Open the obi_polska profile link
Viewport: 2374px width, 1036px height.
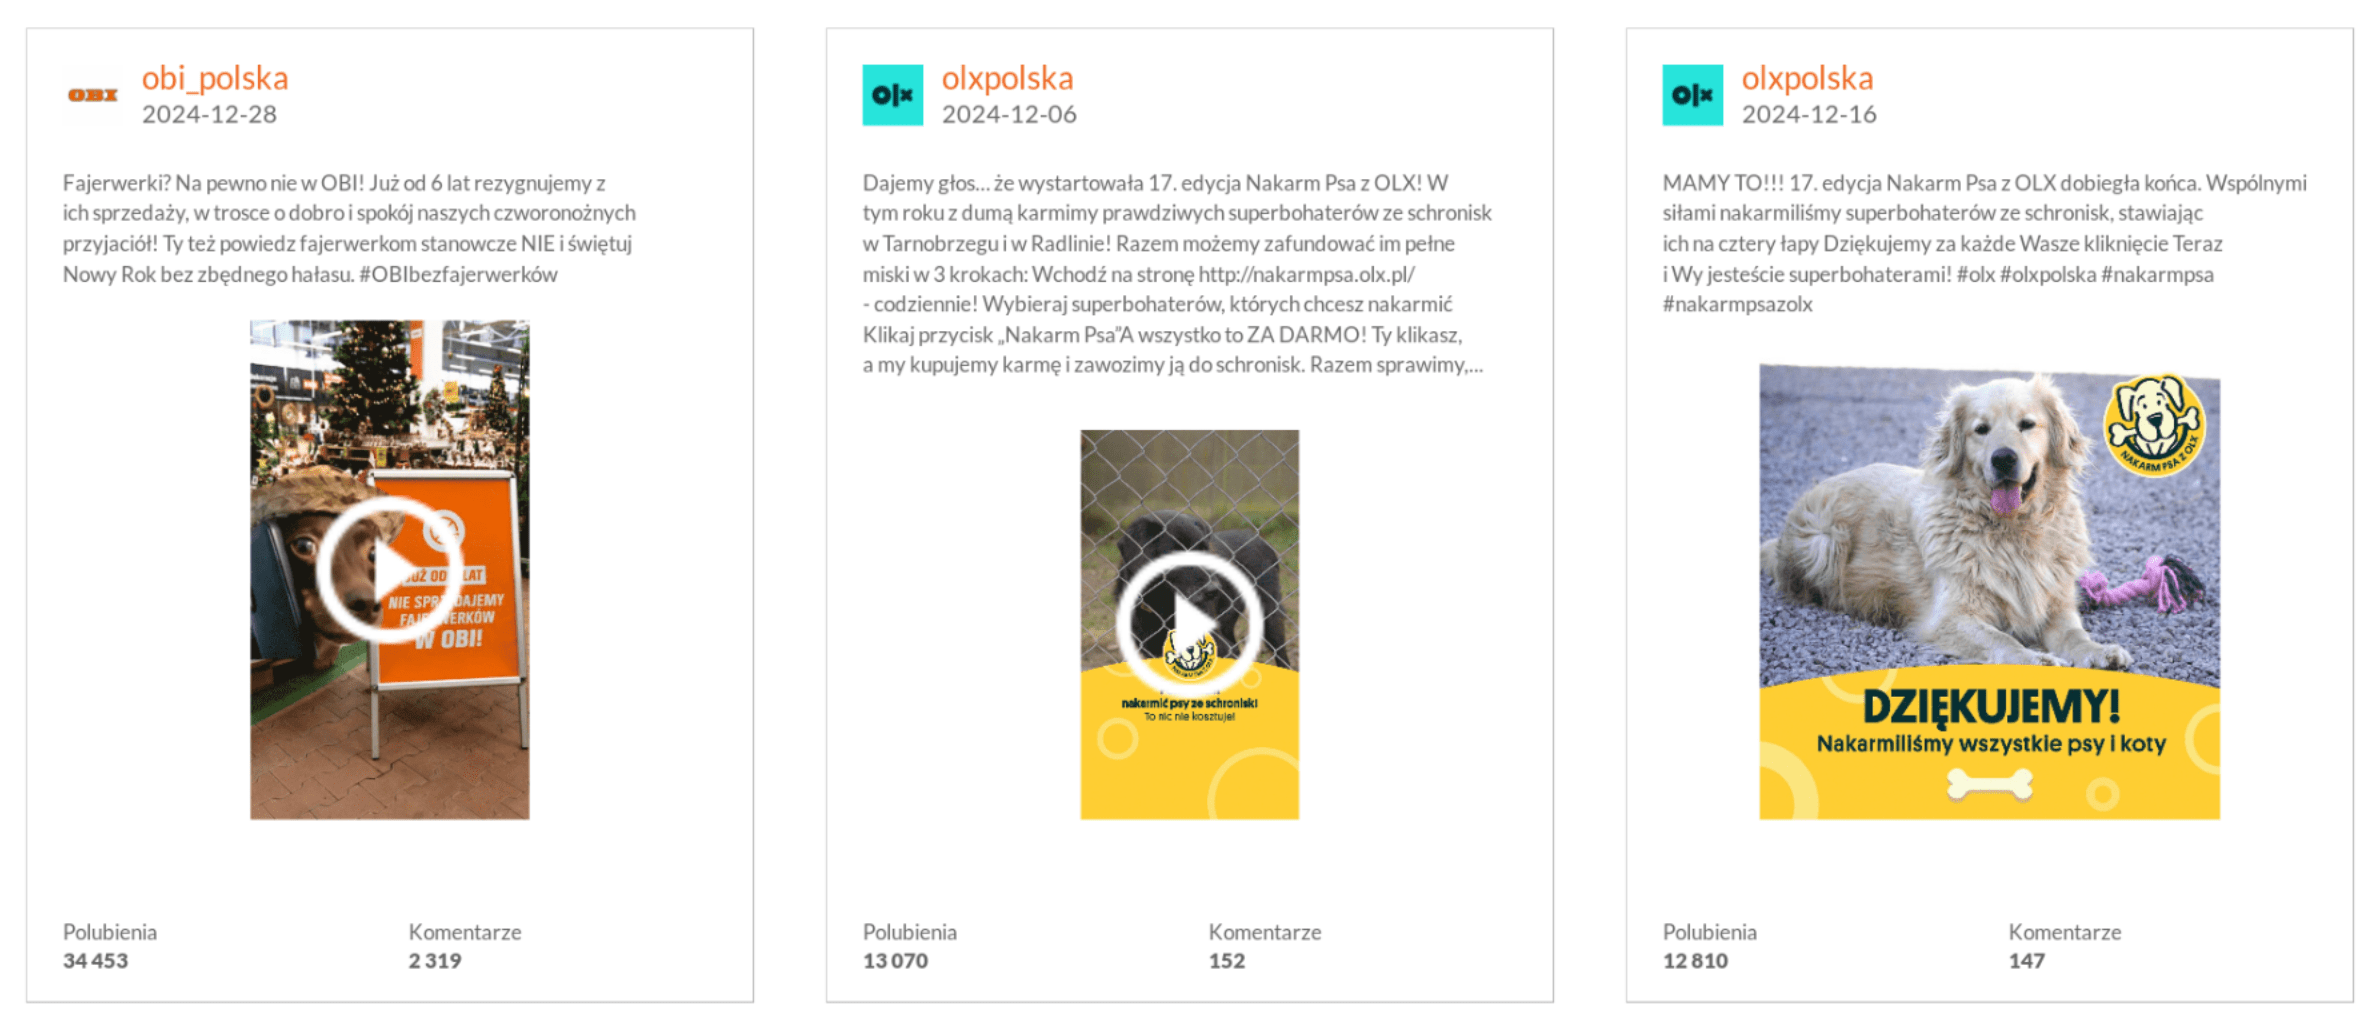coord(214,78)
